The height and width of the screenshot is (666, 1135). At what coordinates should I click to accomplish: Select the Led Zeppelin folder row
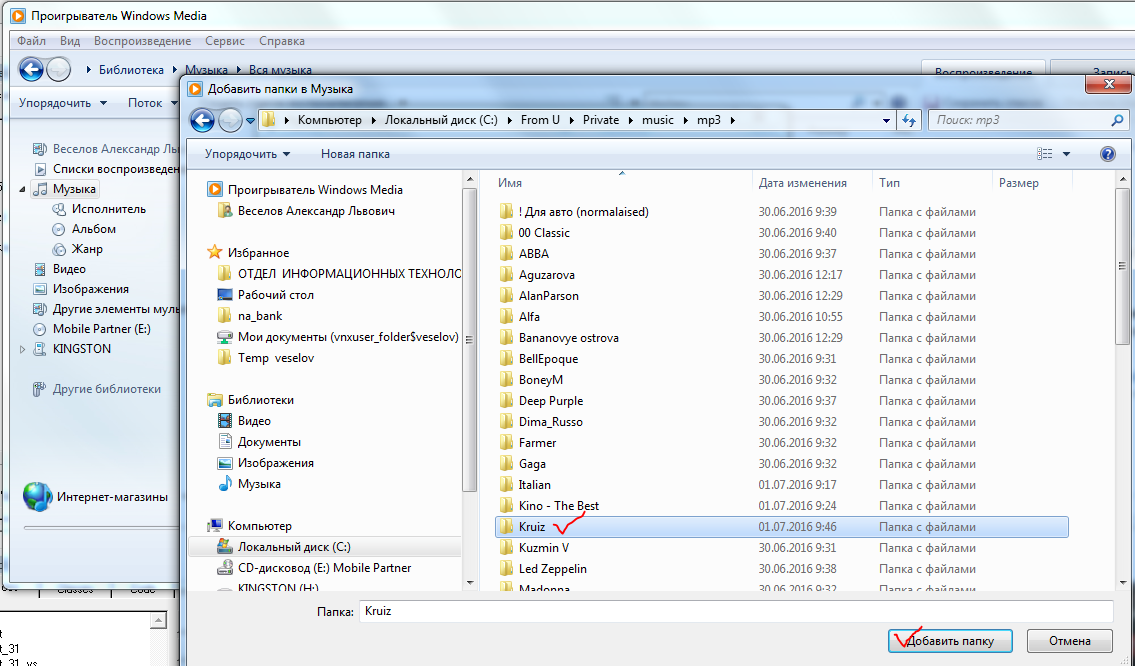pyautogui.click(x=780, y=569)
